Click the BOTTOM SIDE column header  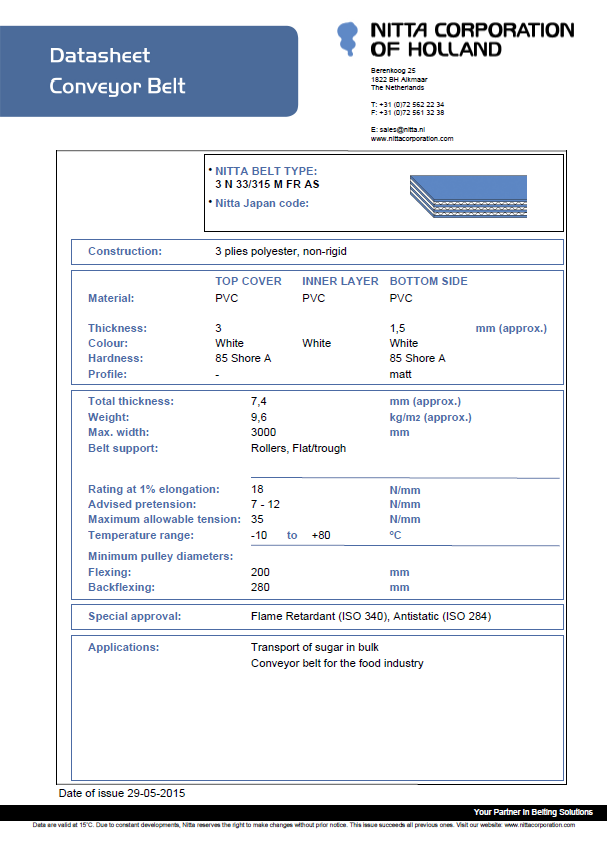coord(429,281)
